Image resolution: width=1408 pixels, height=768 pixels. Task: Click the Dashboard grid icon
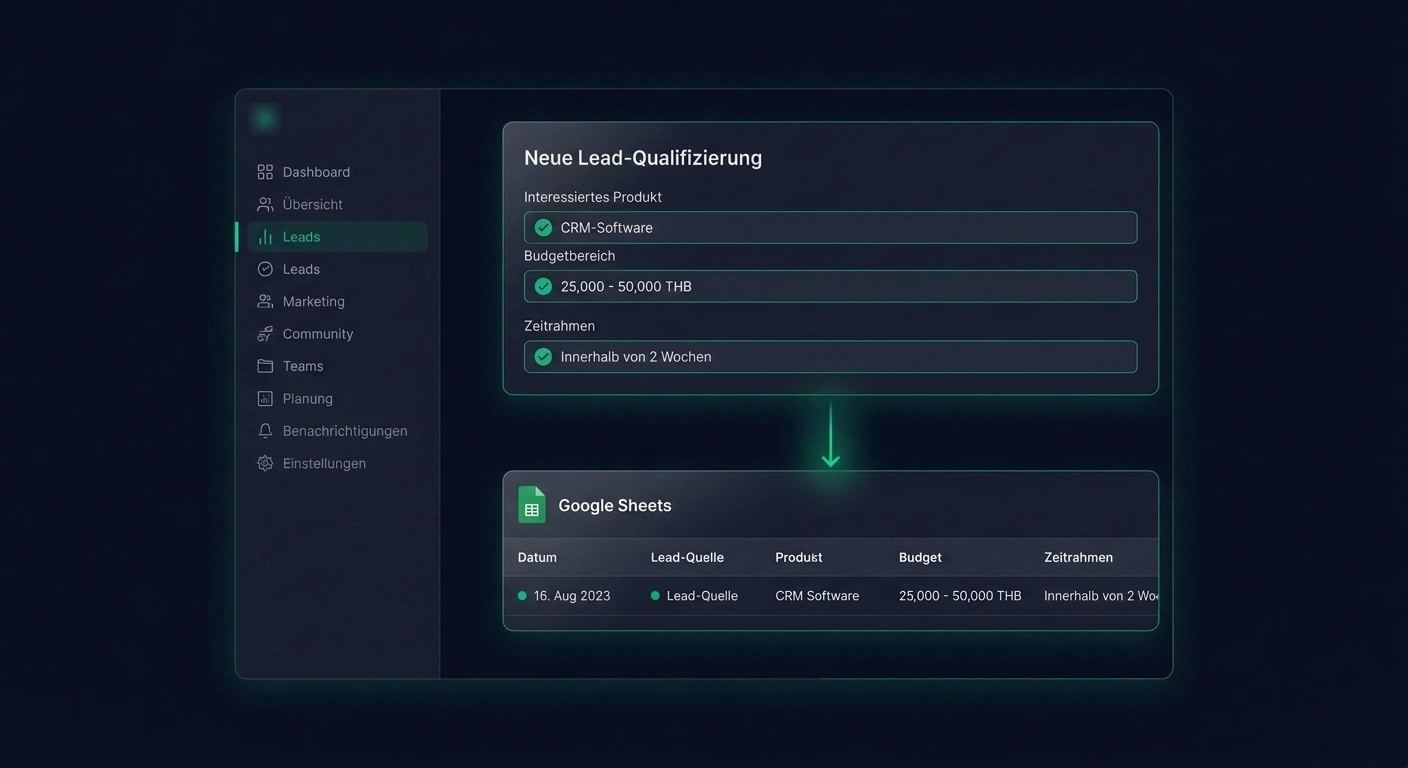click(x=265, y=172)
